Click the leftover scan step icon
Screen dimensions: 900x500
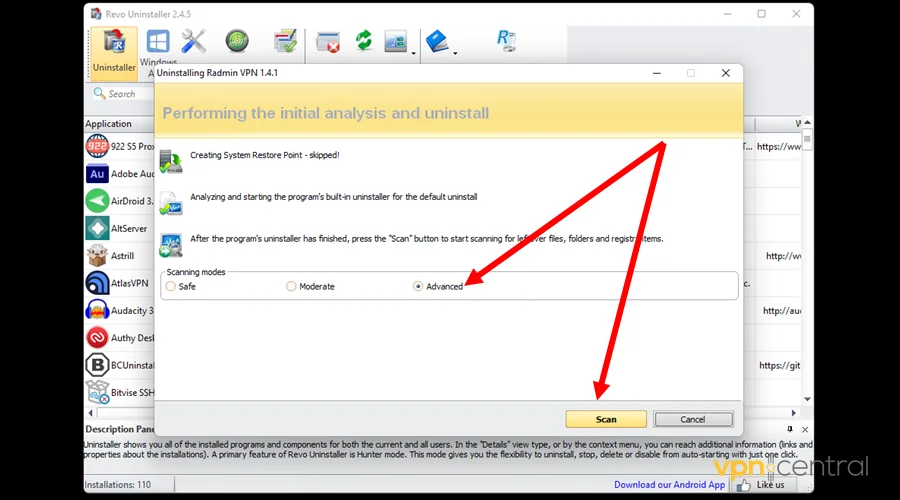coord(170,245)
